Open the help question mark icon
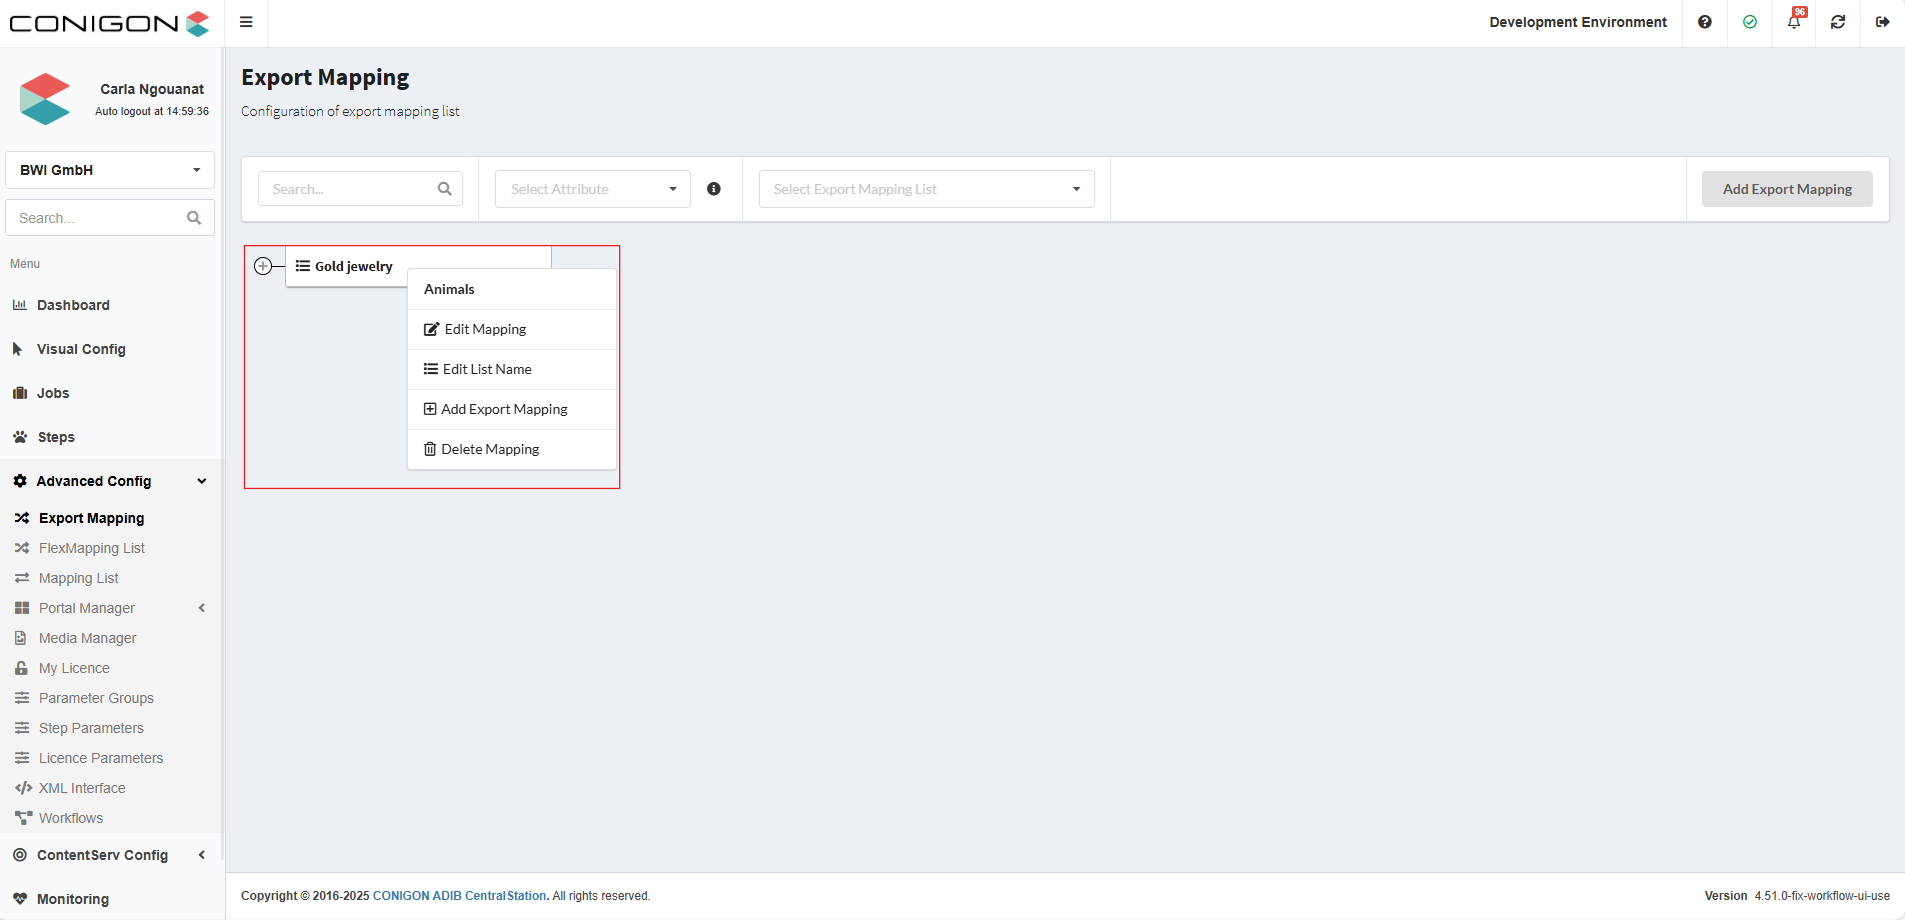The image size is (1905, 920). click(1705, 22)
